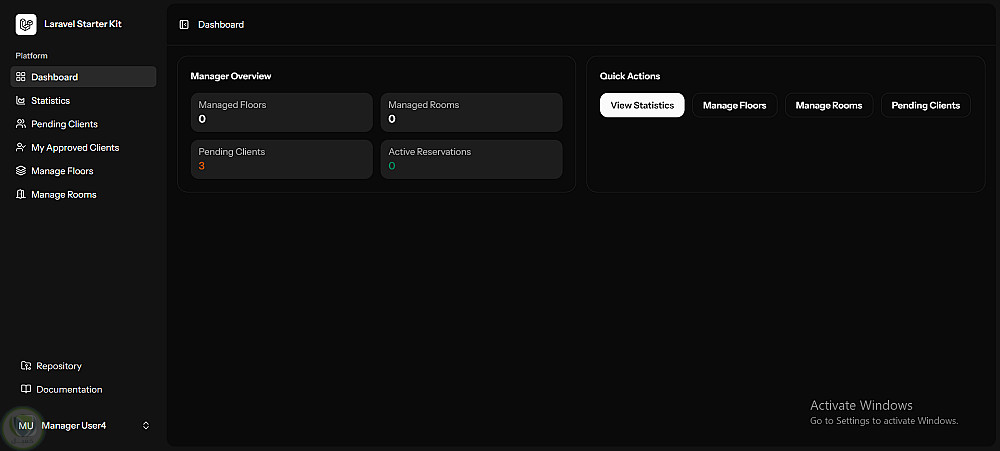Click the orange pending clients count 3
Image resolution: width=1000 pixels, height=451 pixels.
[x=202, y=166]
